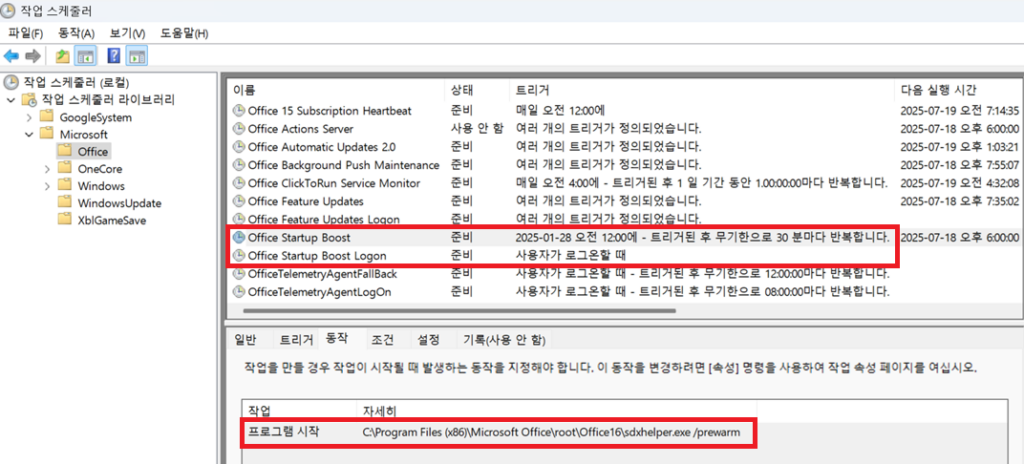
Task: Sort by the 트리거 column header
Action: tap(702, 90)
